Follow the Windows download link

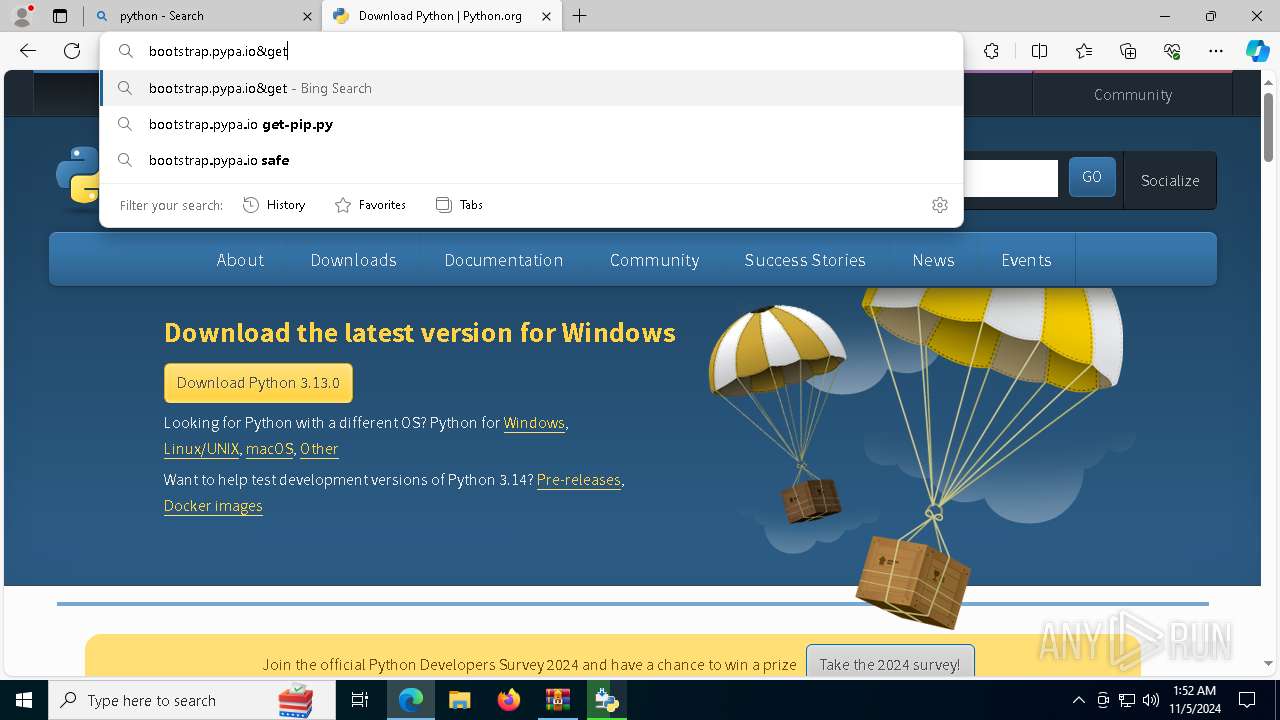534,423
